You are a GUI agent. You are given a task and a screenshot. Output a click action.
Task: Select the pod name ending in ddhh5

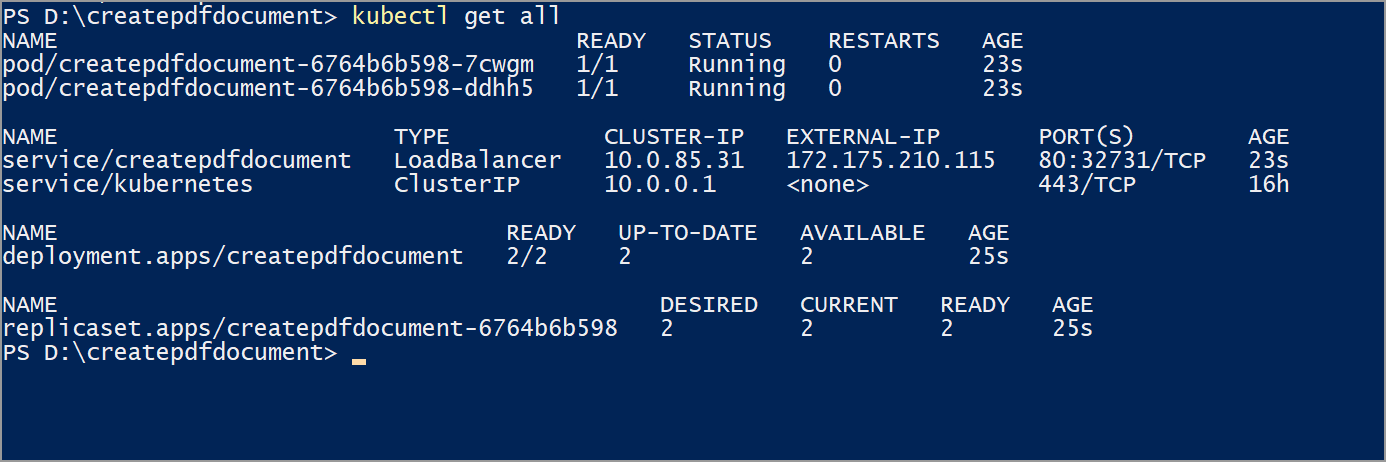click(268, 89)
